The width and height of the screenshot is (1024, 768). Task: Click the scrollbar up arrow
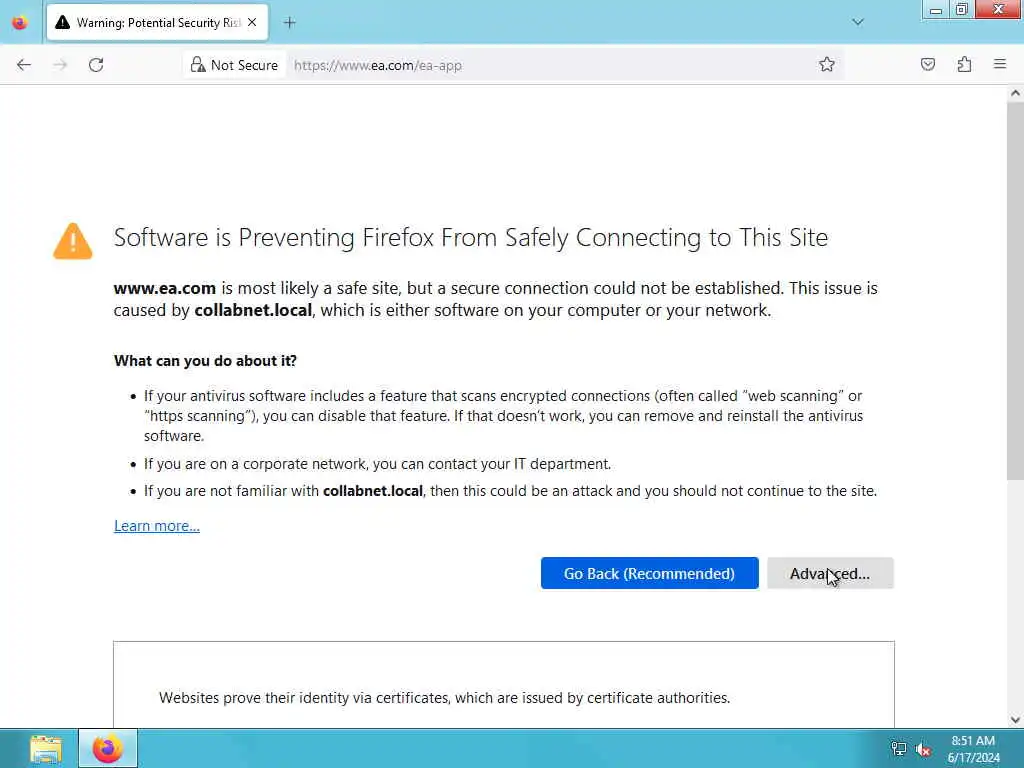tap(1015, 93)
